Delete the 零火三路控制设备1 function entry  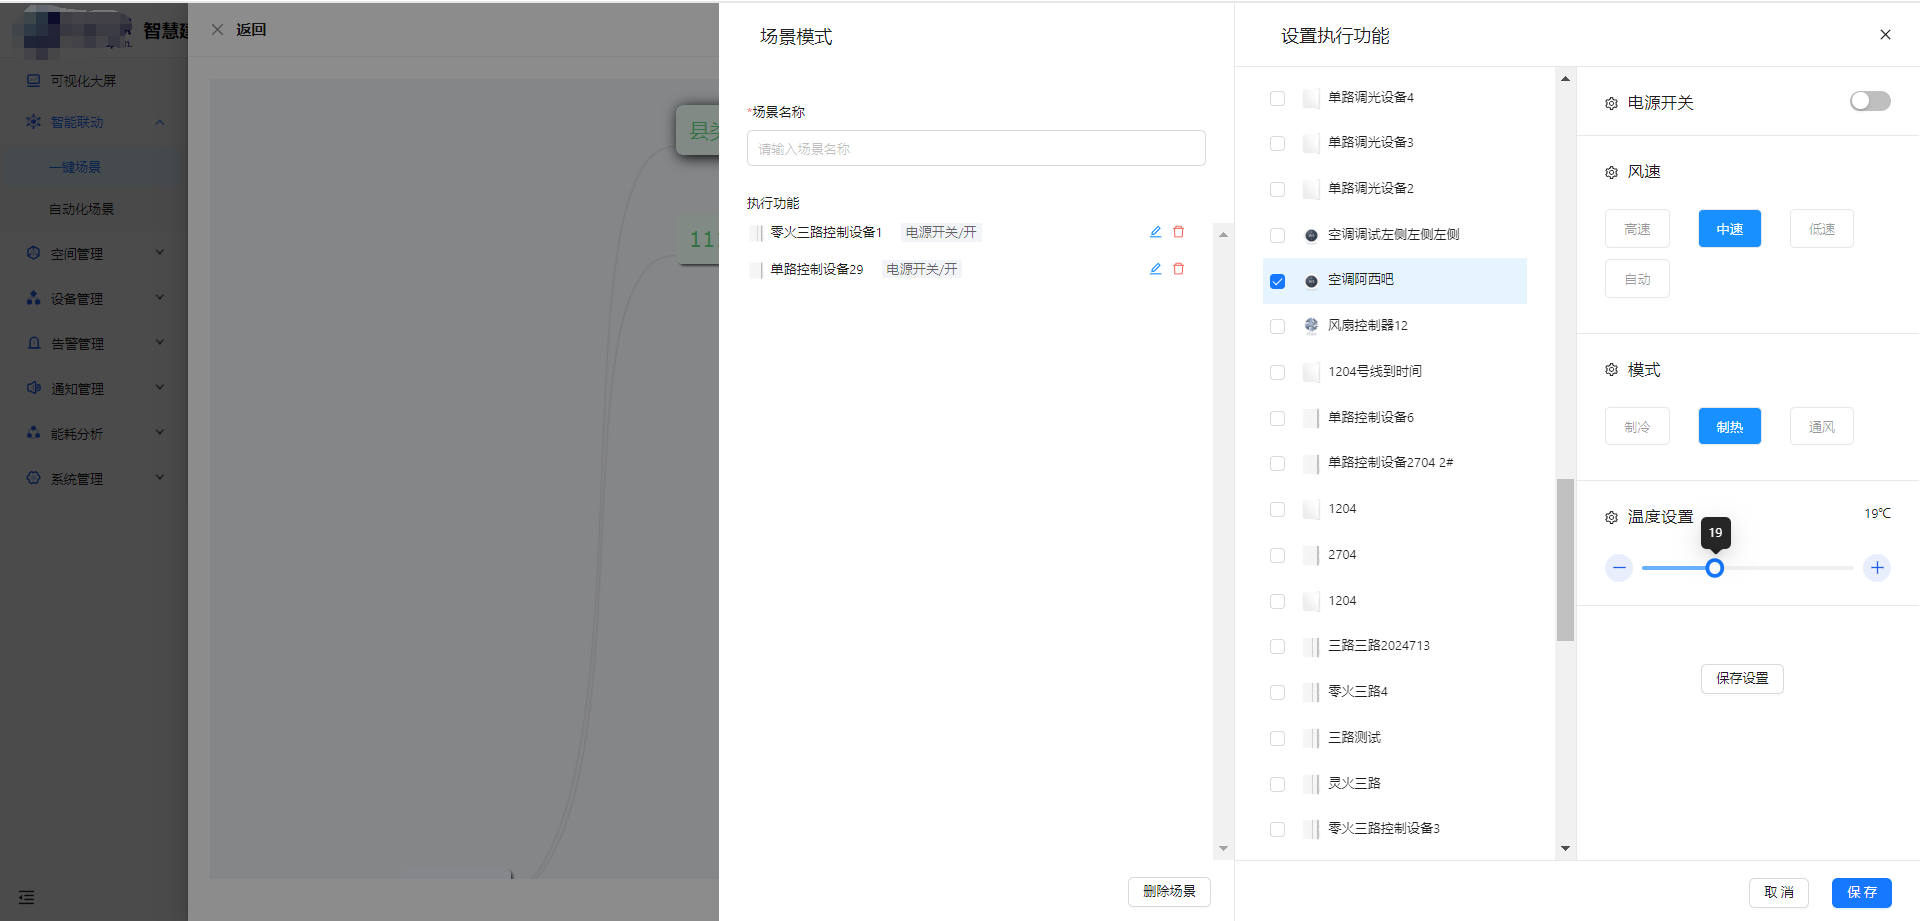point(1178,232)
